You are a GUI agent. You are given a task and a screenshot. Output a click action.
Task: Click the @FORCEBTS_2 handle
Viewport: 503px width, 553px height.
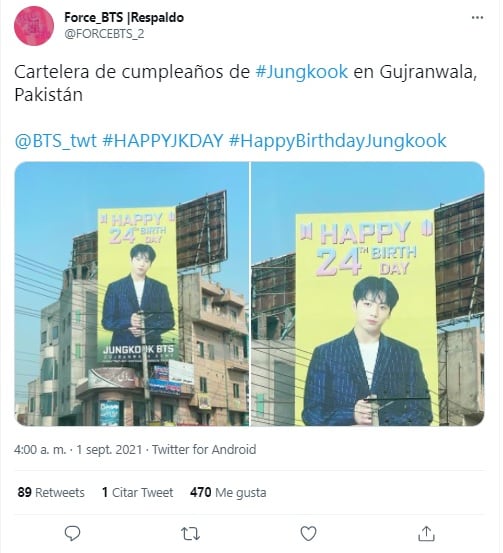pos(104,34)
